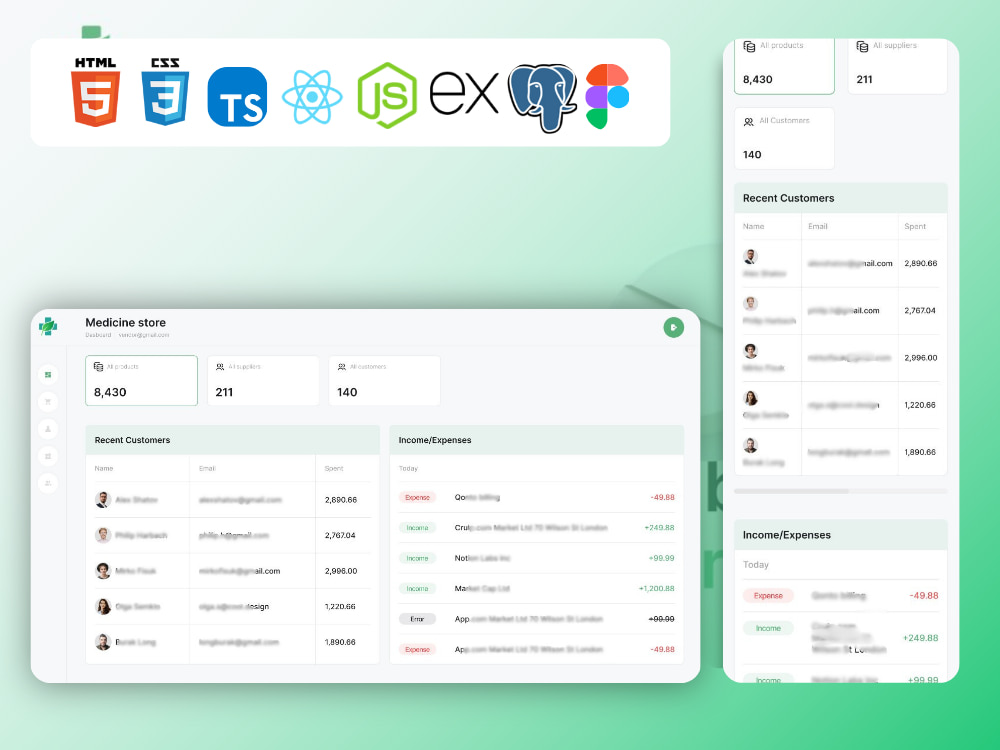Click the desktop 'Income/Expenses' heading

click(435, 440)
